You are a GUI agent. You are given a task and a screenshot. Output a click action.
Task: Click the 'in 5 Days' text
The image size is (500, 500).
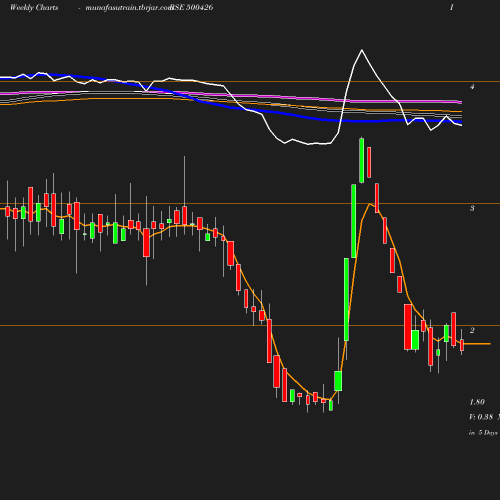tap(483, 433)
